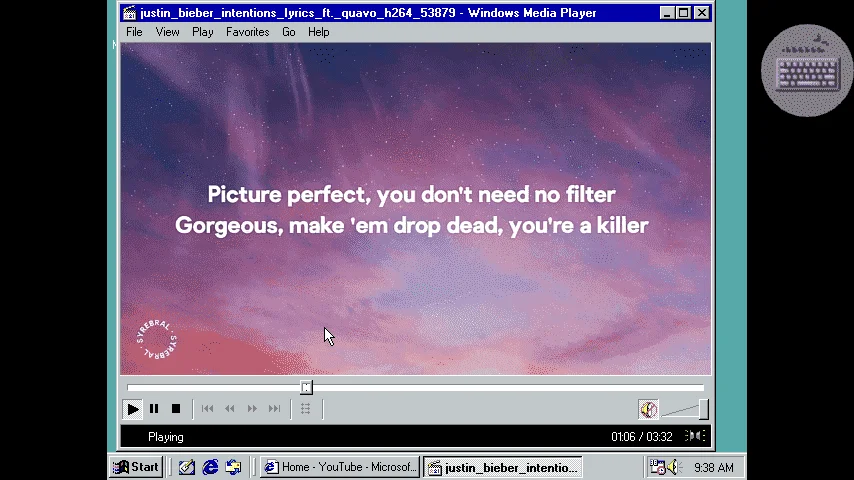The height and width of the screenshot is (480, 854).
Task: Launch Internet Explorer from quick launch
Action: tap(210, 467)
